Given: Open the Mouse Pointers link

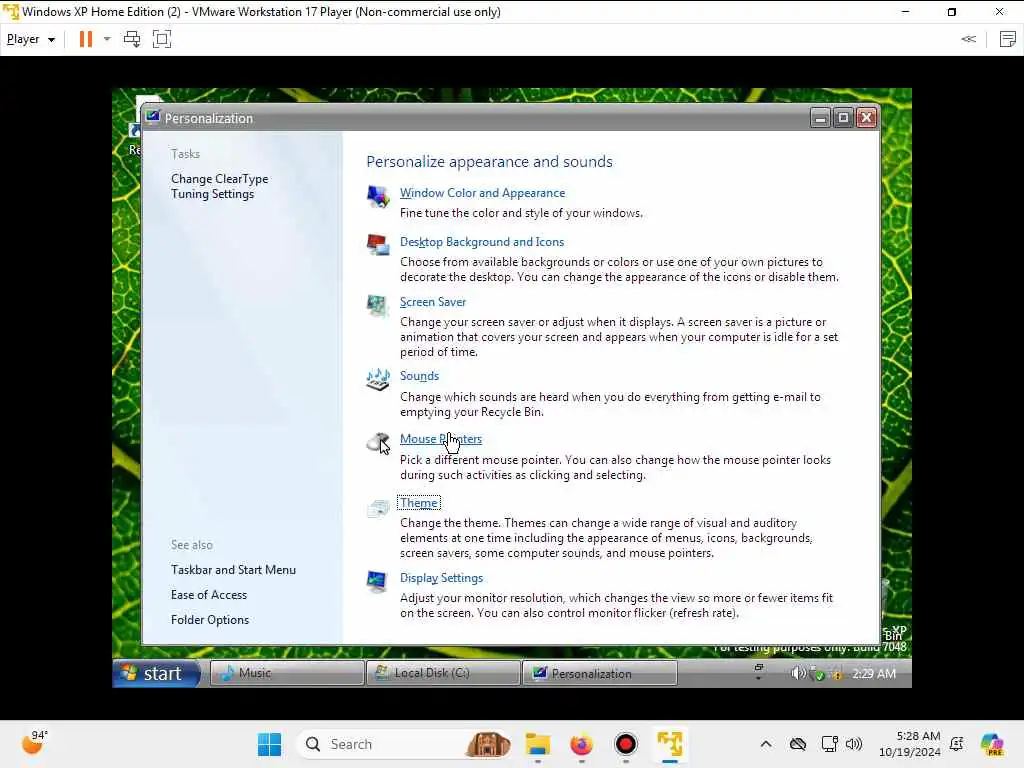Looking at the screenshot, I should pos(441,439).
